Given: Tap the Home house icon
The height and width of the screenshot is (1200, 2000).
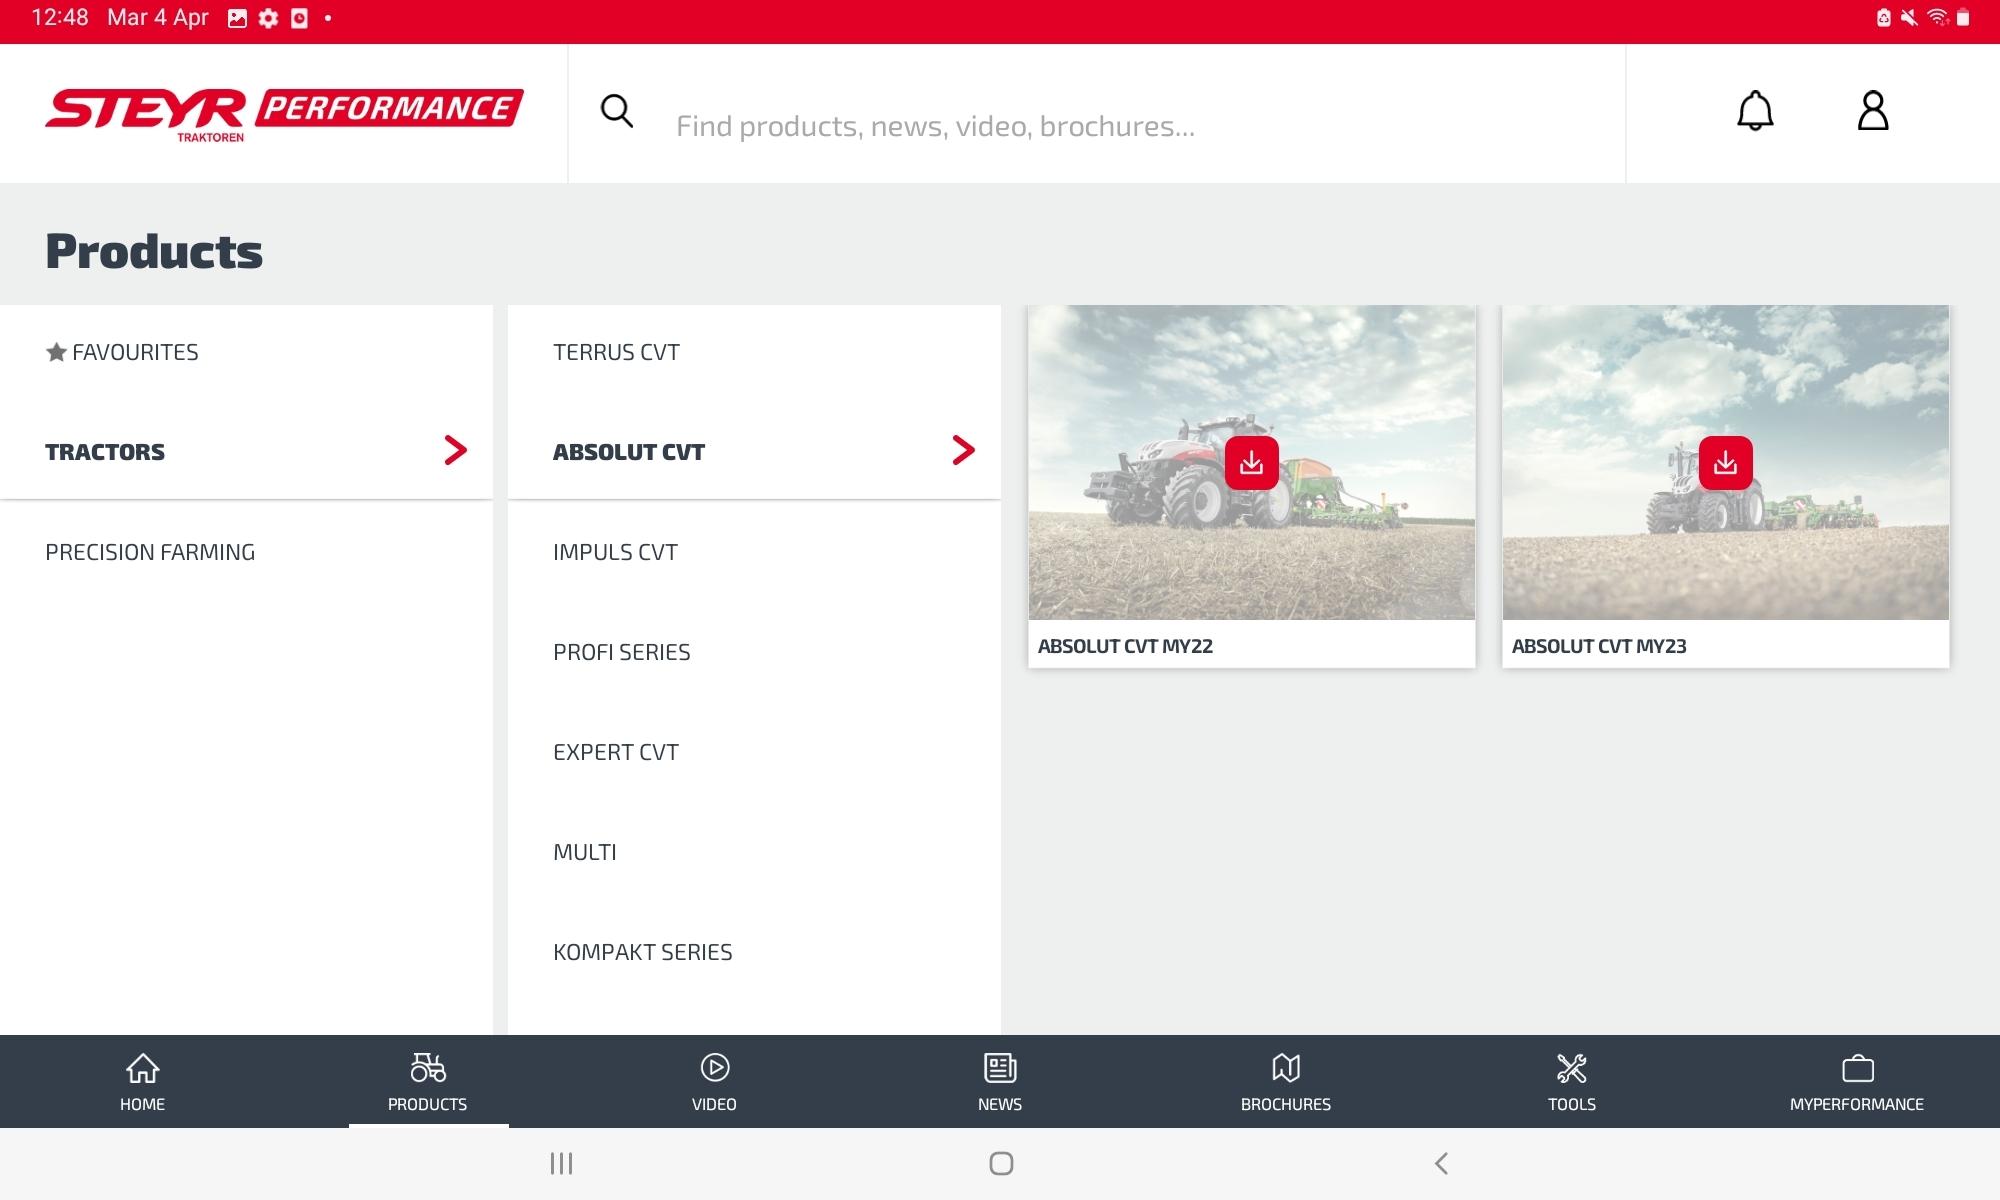Looking at the screenshot, I should pyautogui.click(x=142, y=1068).
